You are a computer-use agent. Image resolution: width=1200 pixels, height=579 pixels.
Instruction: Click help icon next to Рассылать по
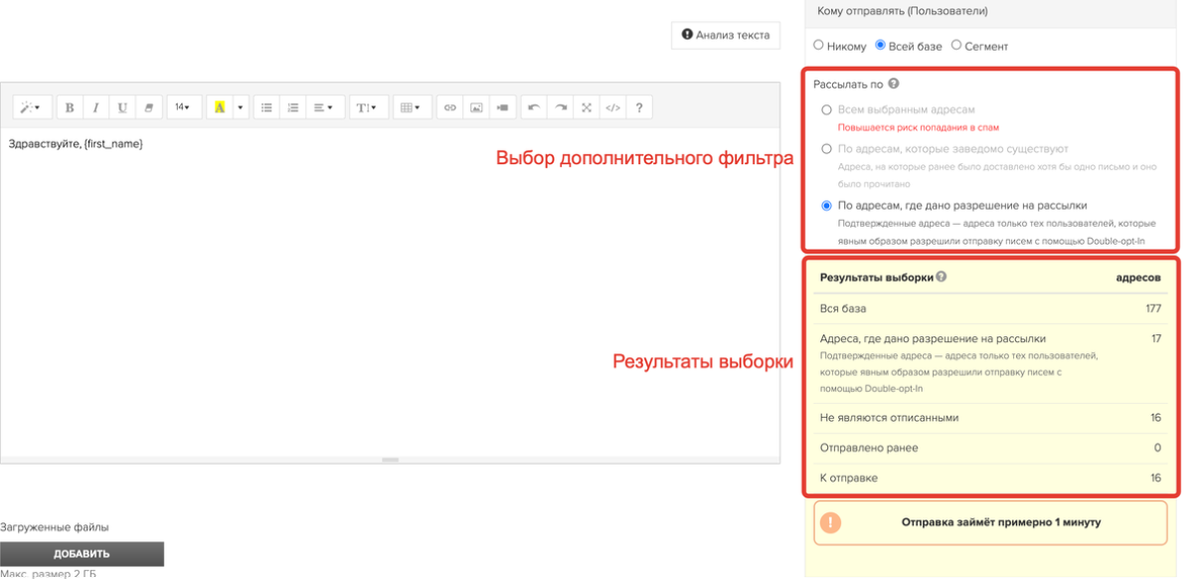point(894,84)
